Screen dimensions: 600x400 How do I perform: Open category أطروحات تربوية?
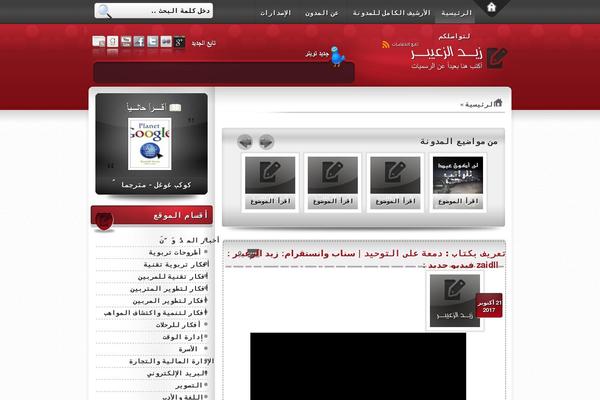[x=174, y=253]
